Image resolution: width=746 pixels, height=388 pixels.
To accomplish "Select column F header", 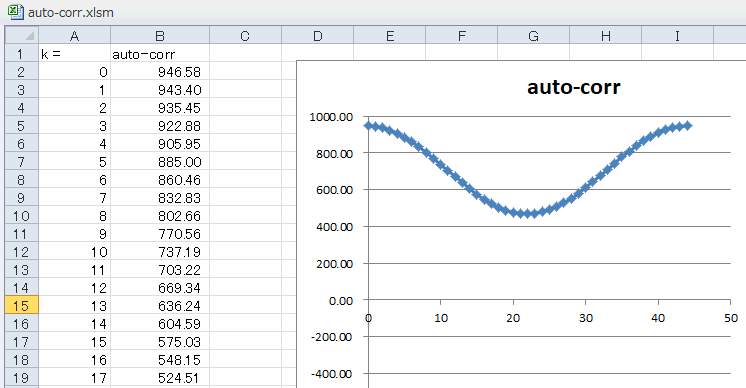I will point(461,36).
